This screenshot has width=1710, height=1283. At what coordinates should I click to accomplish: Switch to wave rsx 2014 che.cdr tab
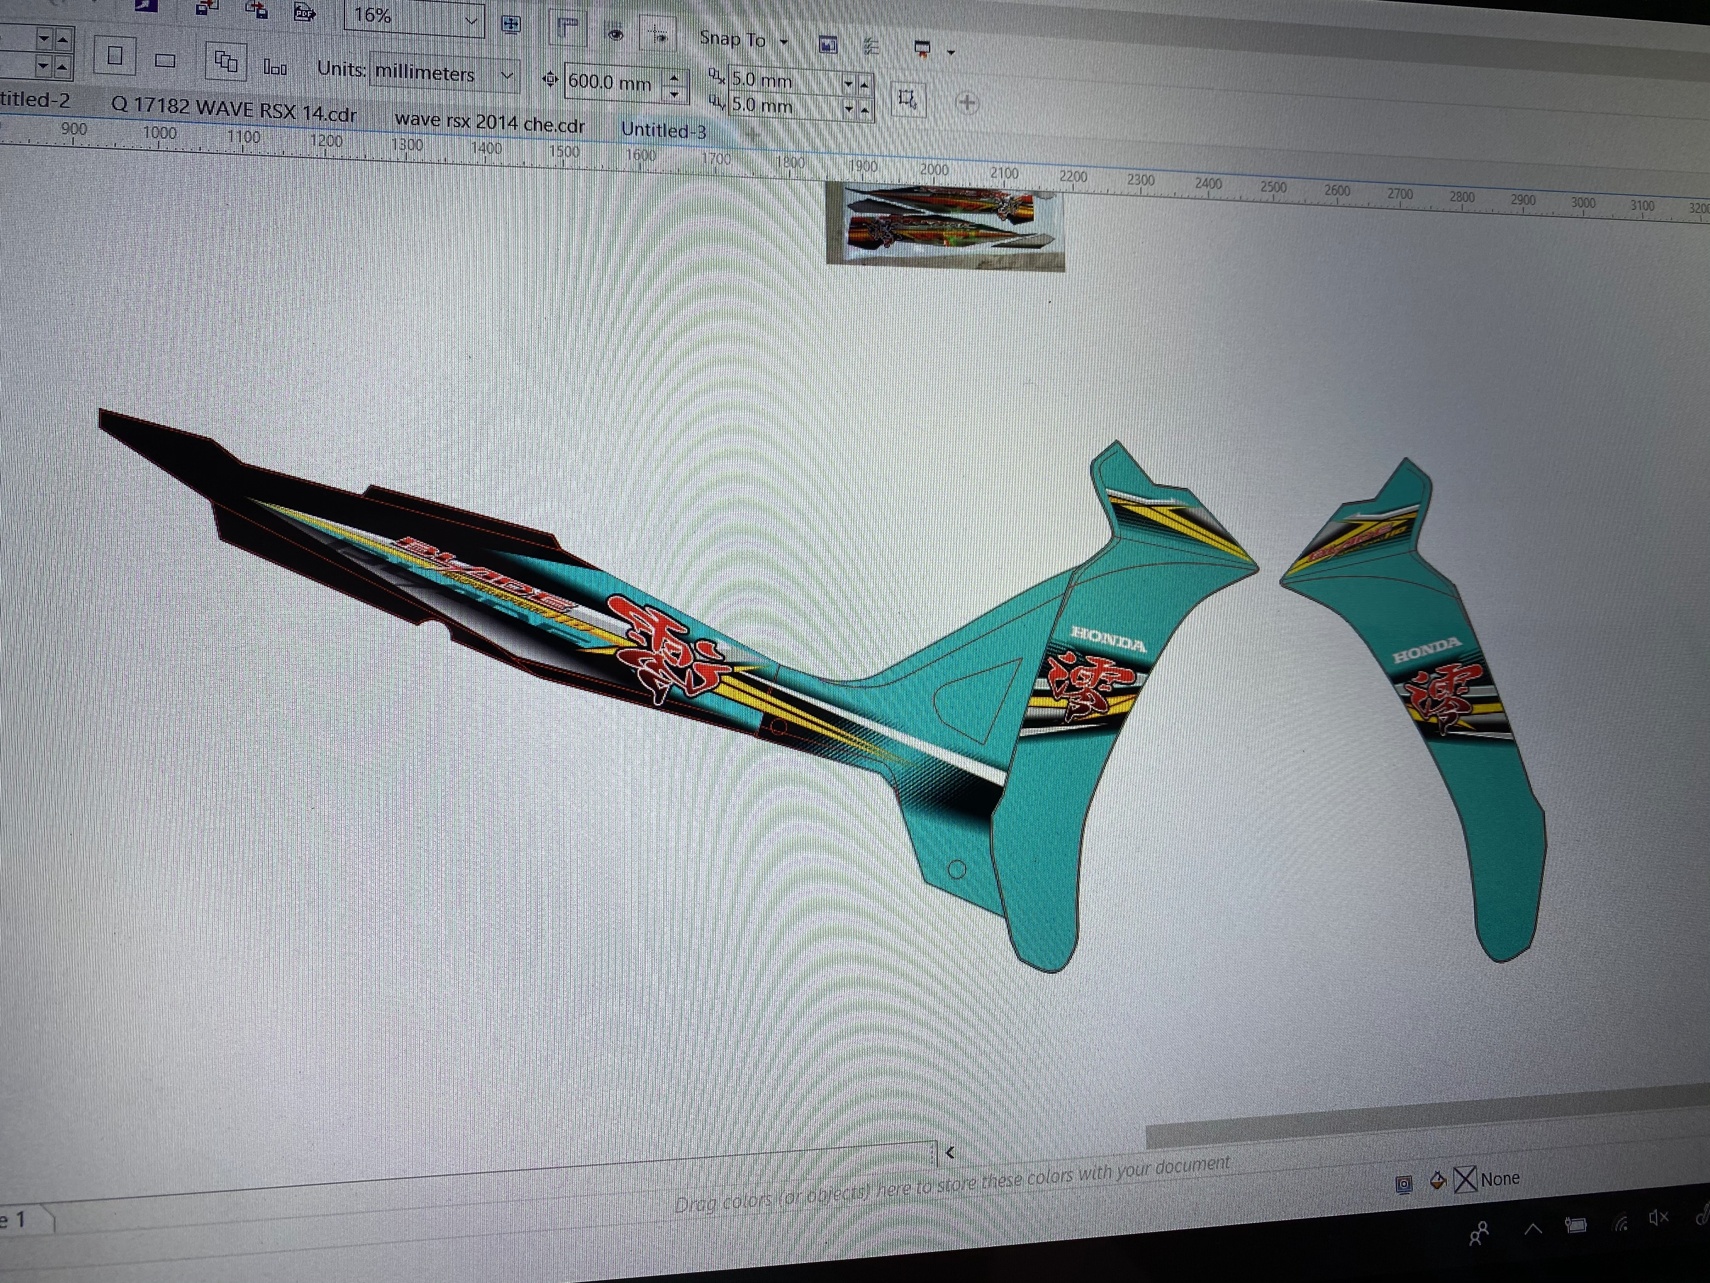pos(489,122)
